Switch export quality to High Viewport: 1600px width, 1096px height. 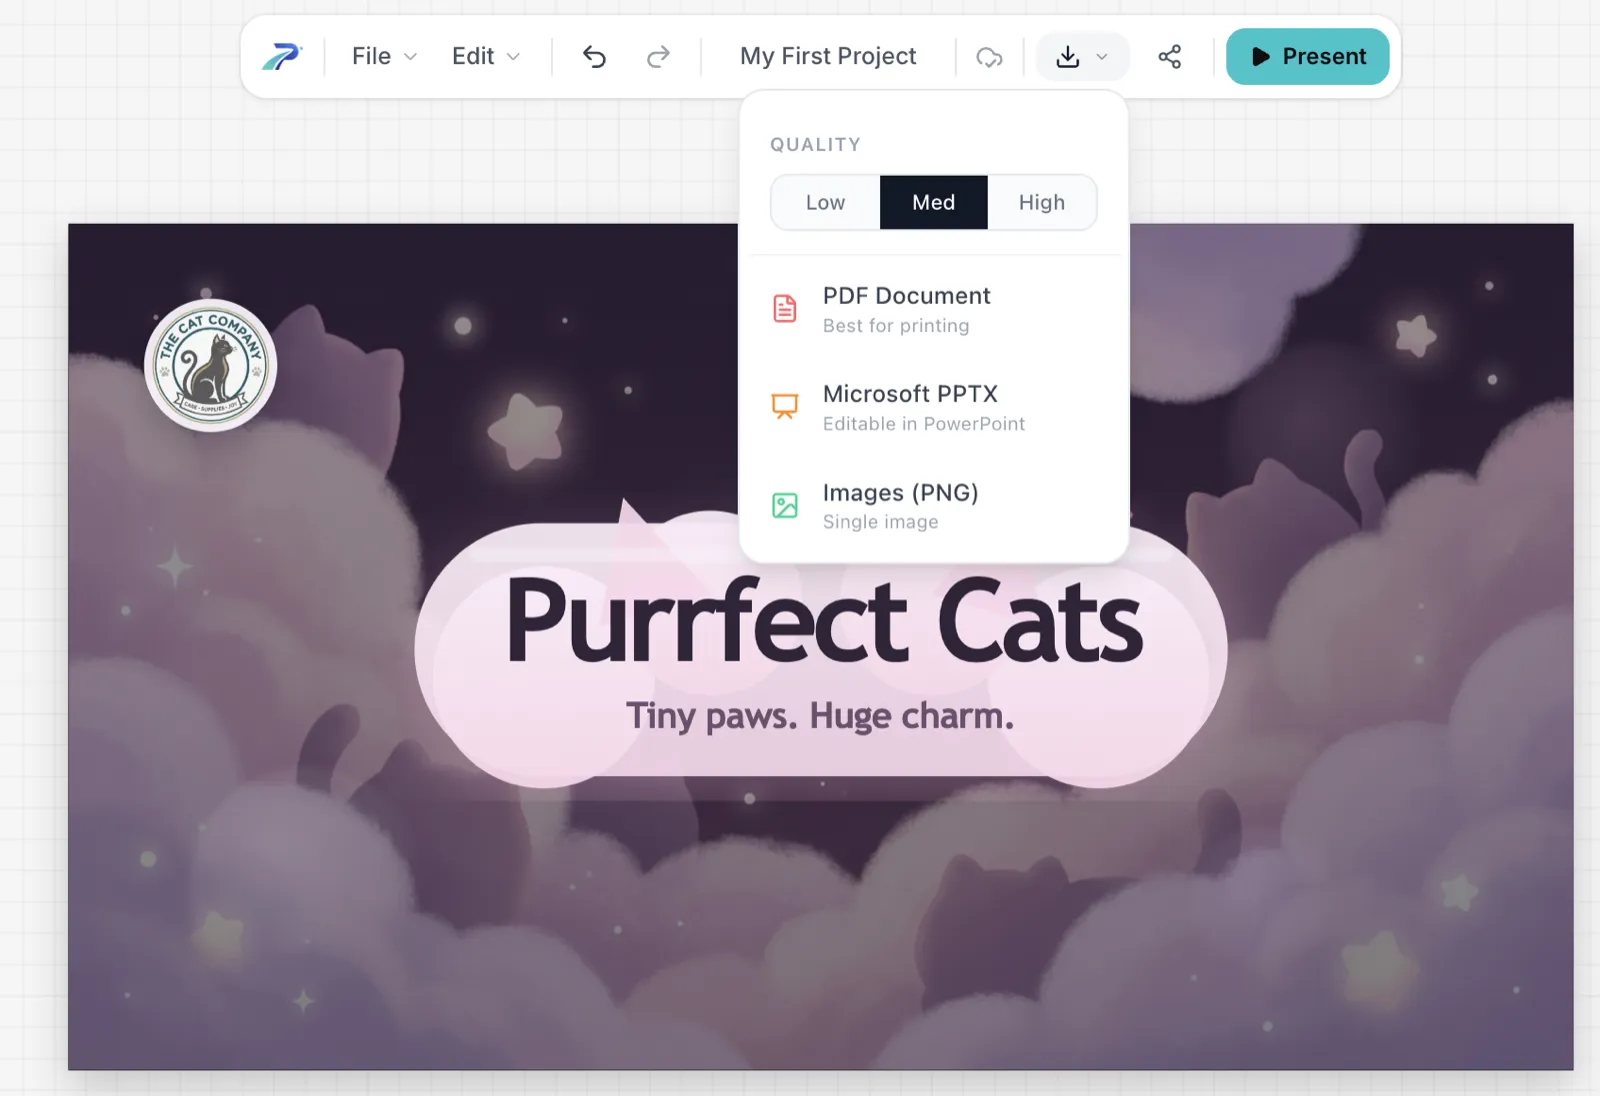(x=1041, y=203)
